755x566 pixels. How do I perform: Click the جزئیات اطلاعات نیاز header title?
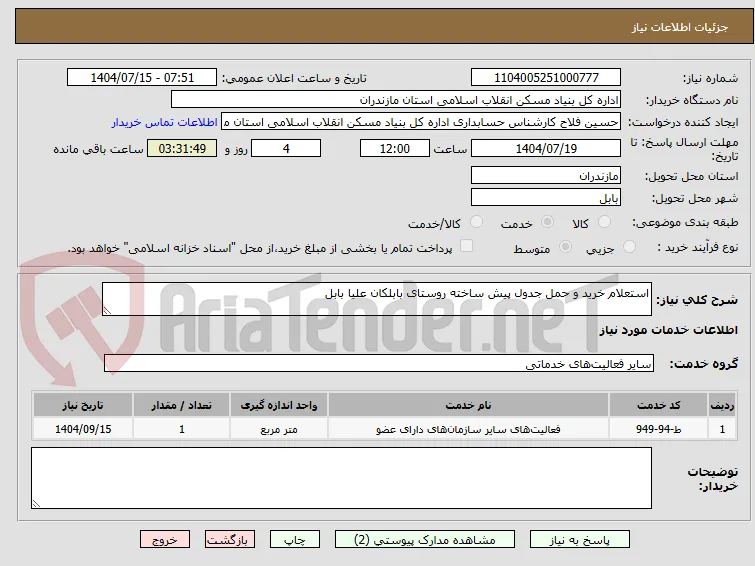680,27
